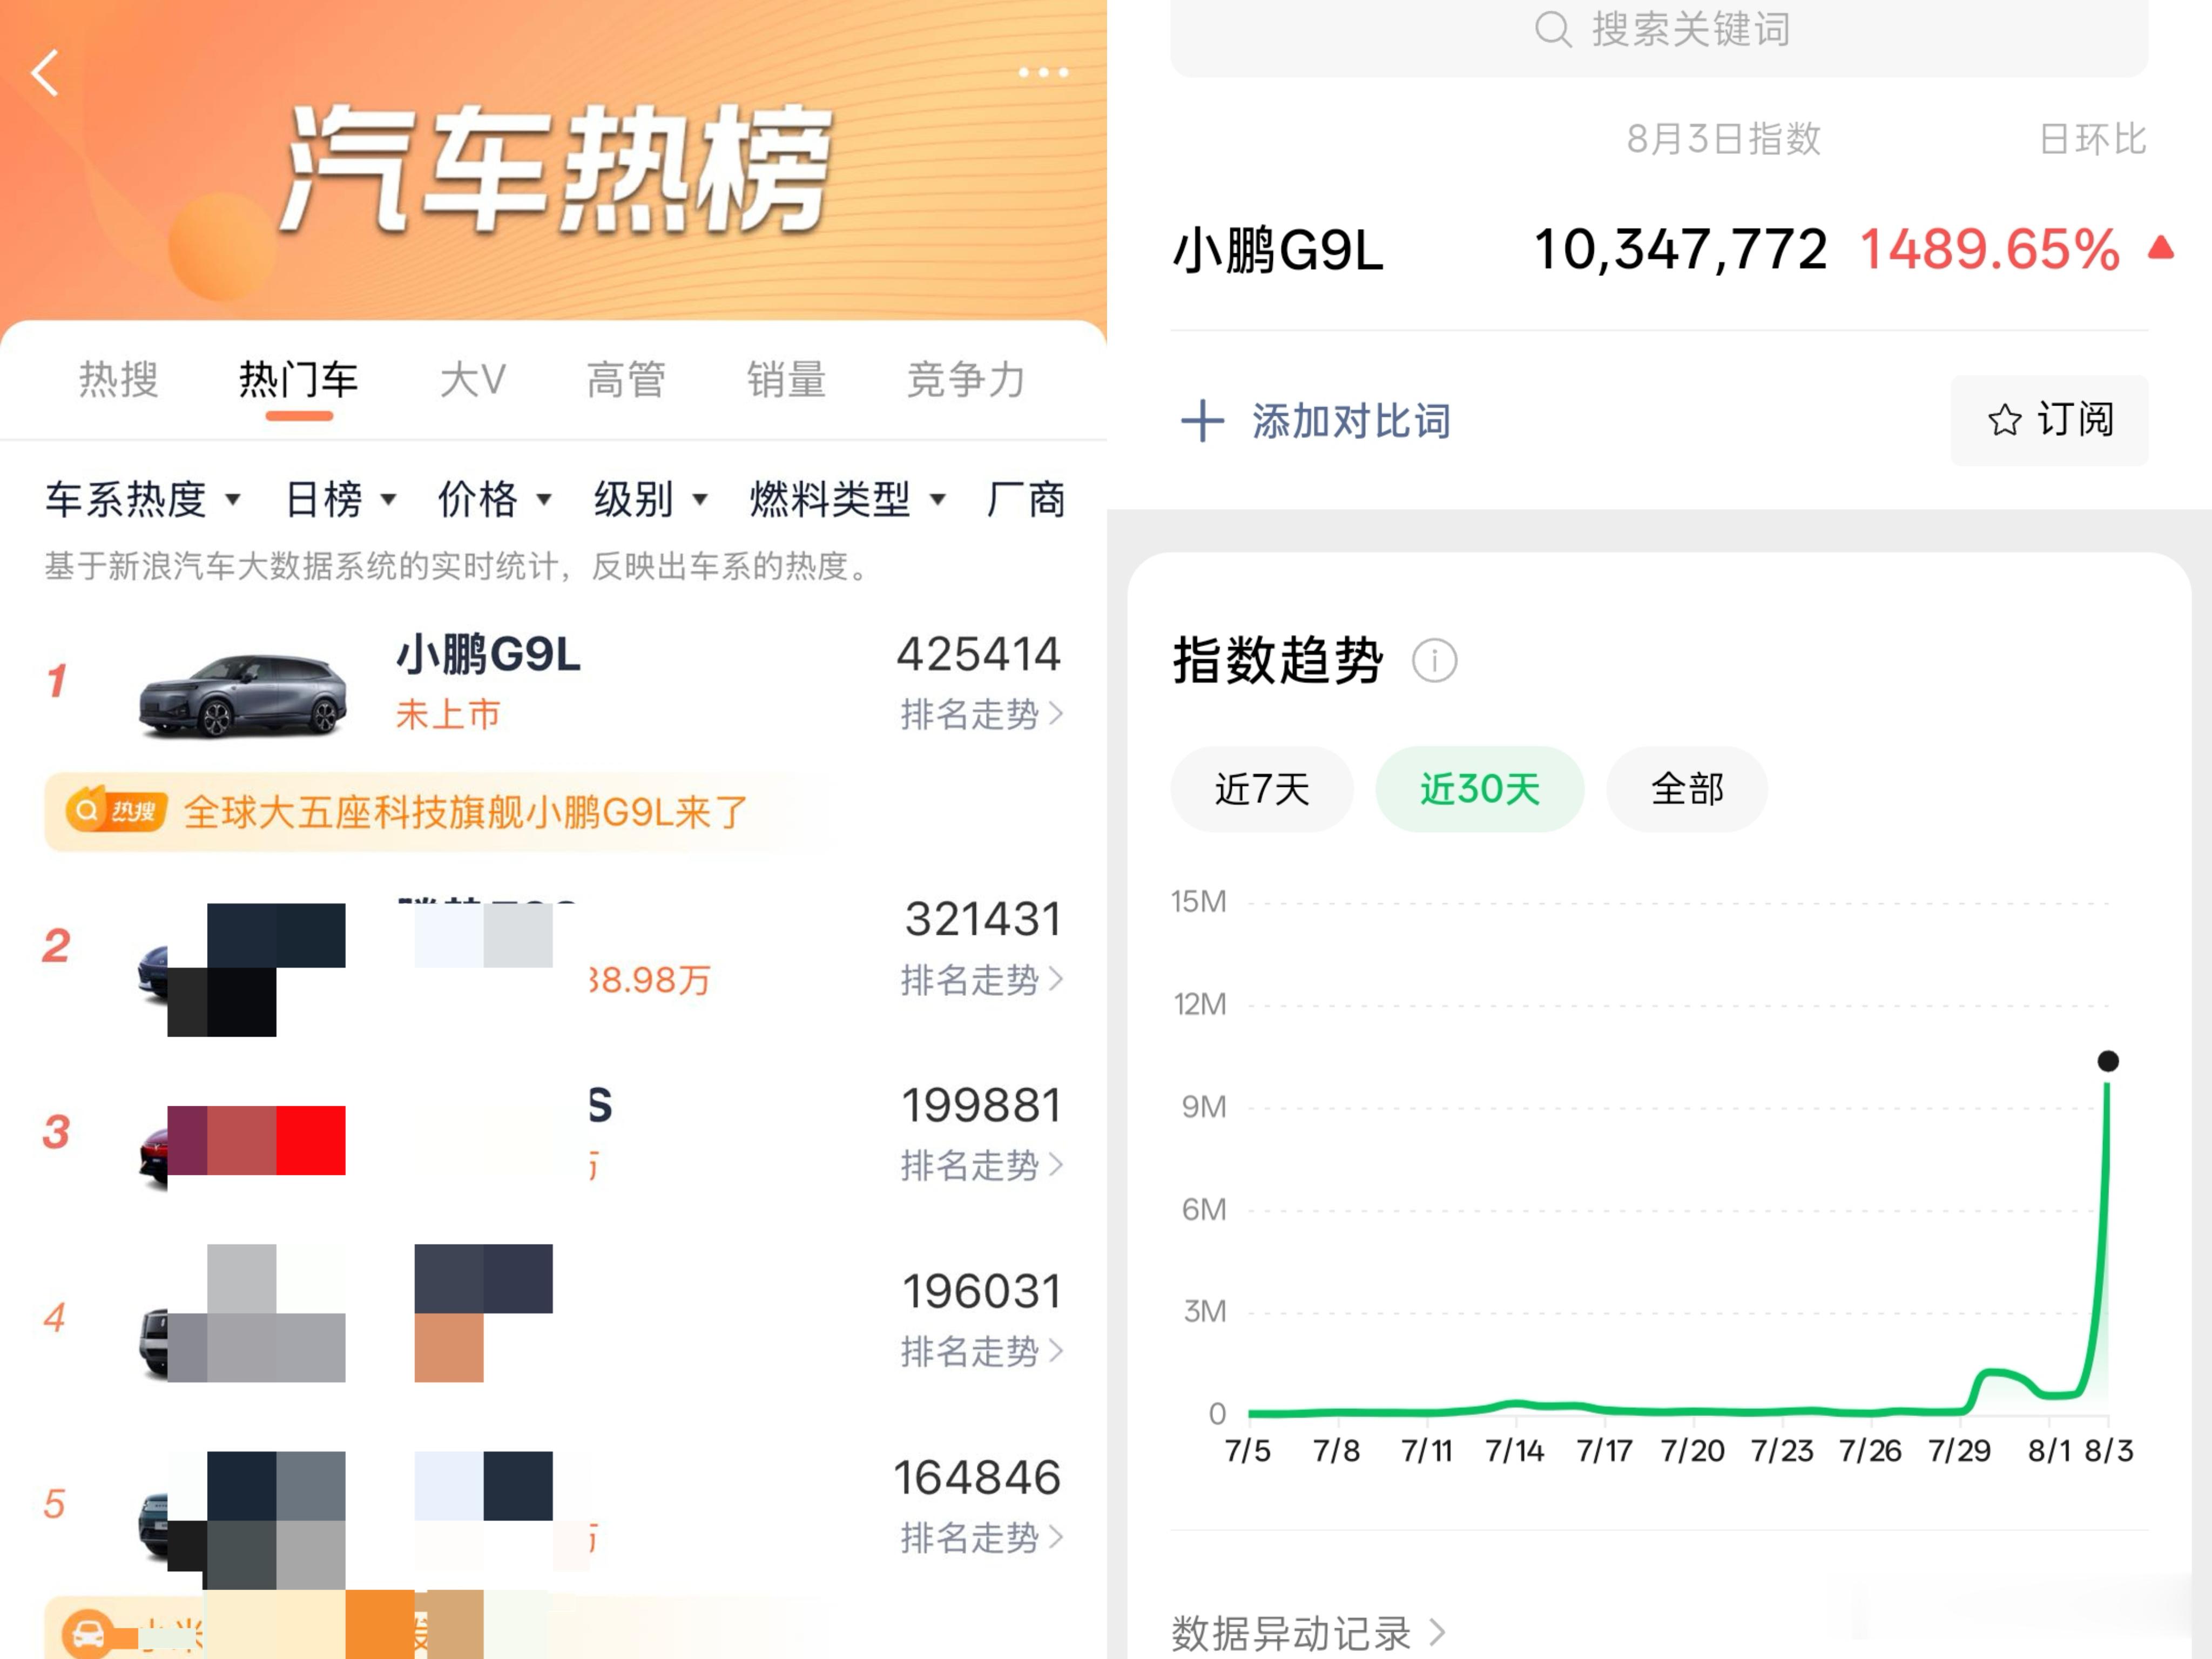Click the heat value 196031
This screenshot has height=1659, width=2212.
tap(981, 1291)
